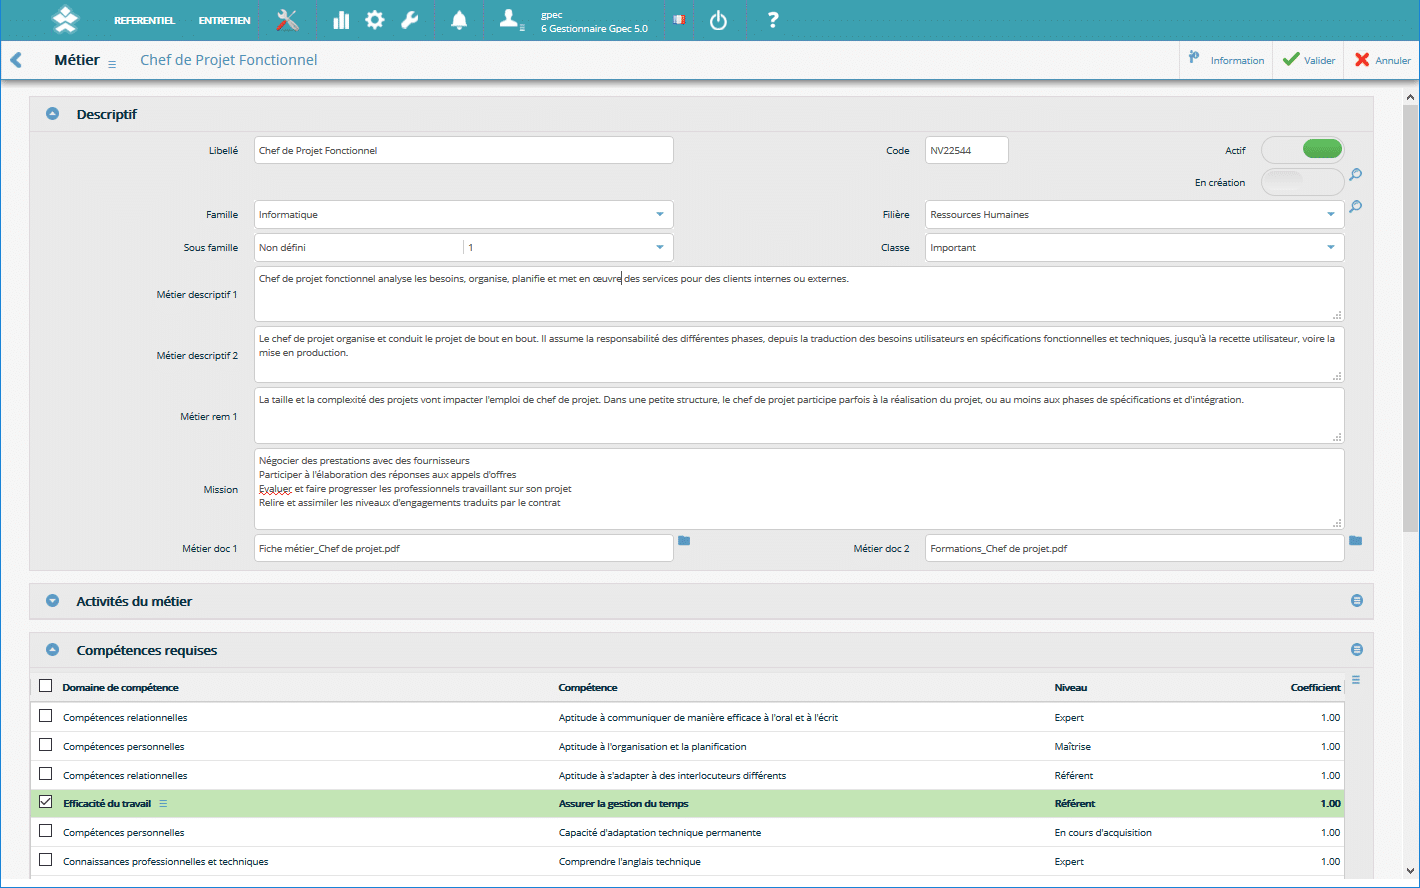Click the folder icon next to Métier doc 2
Image resolution: width=1420 pixels, height=888 pixels.
(1356, 540)
